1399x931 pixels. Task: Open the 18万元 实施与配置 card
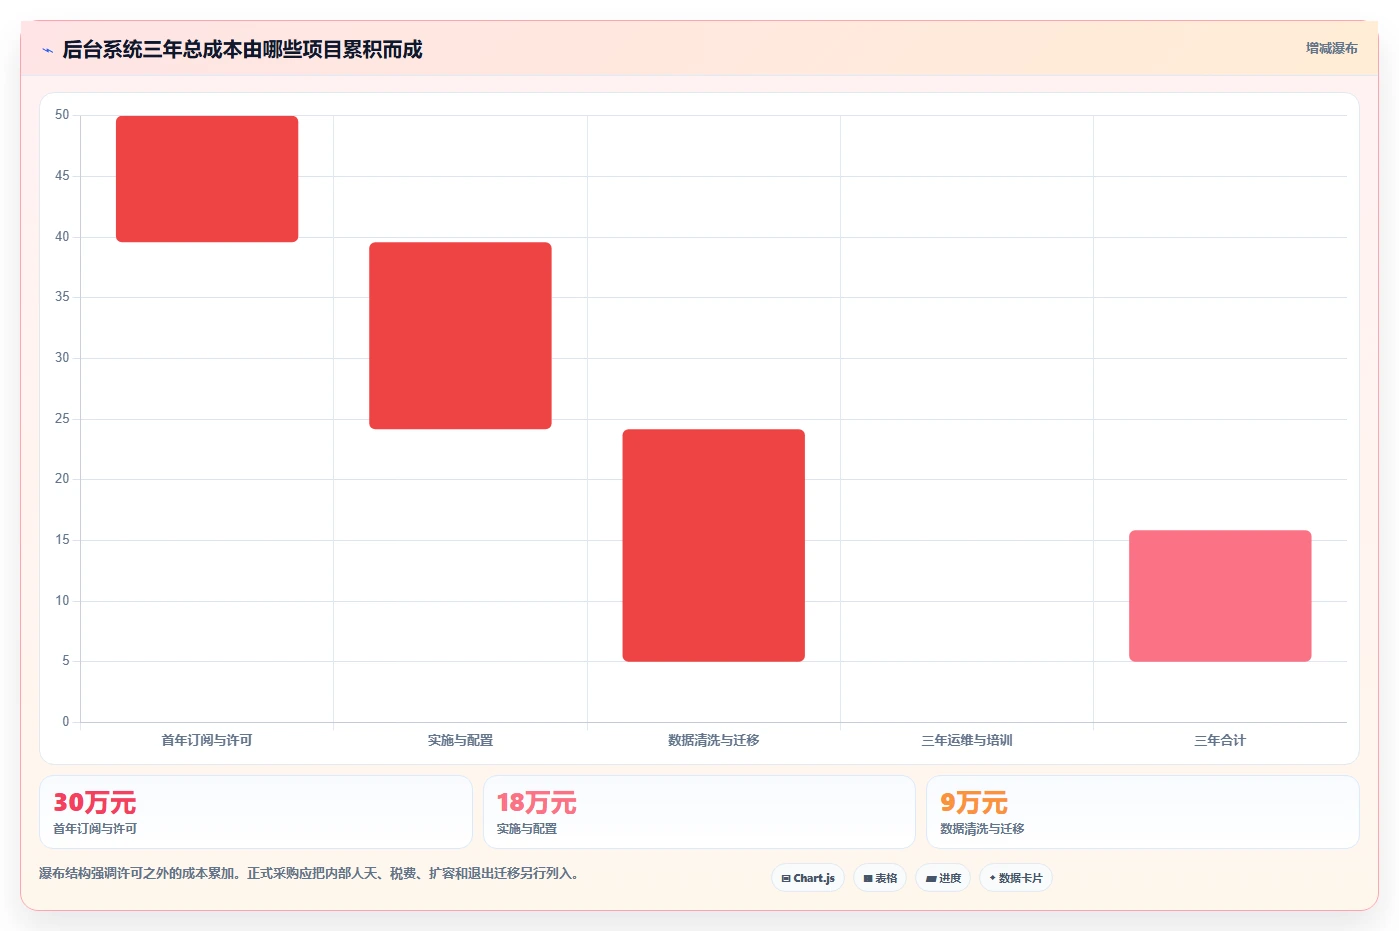[699, 812]
